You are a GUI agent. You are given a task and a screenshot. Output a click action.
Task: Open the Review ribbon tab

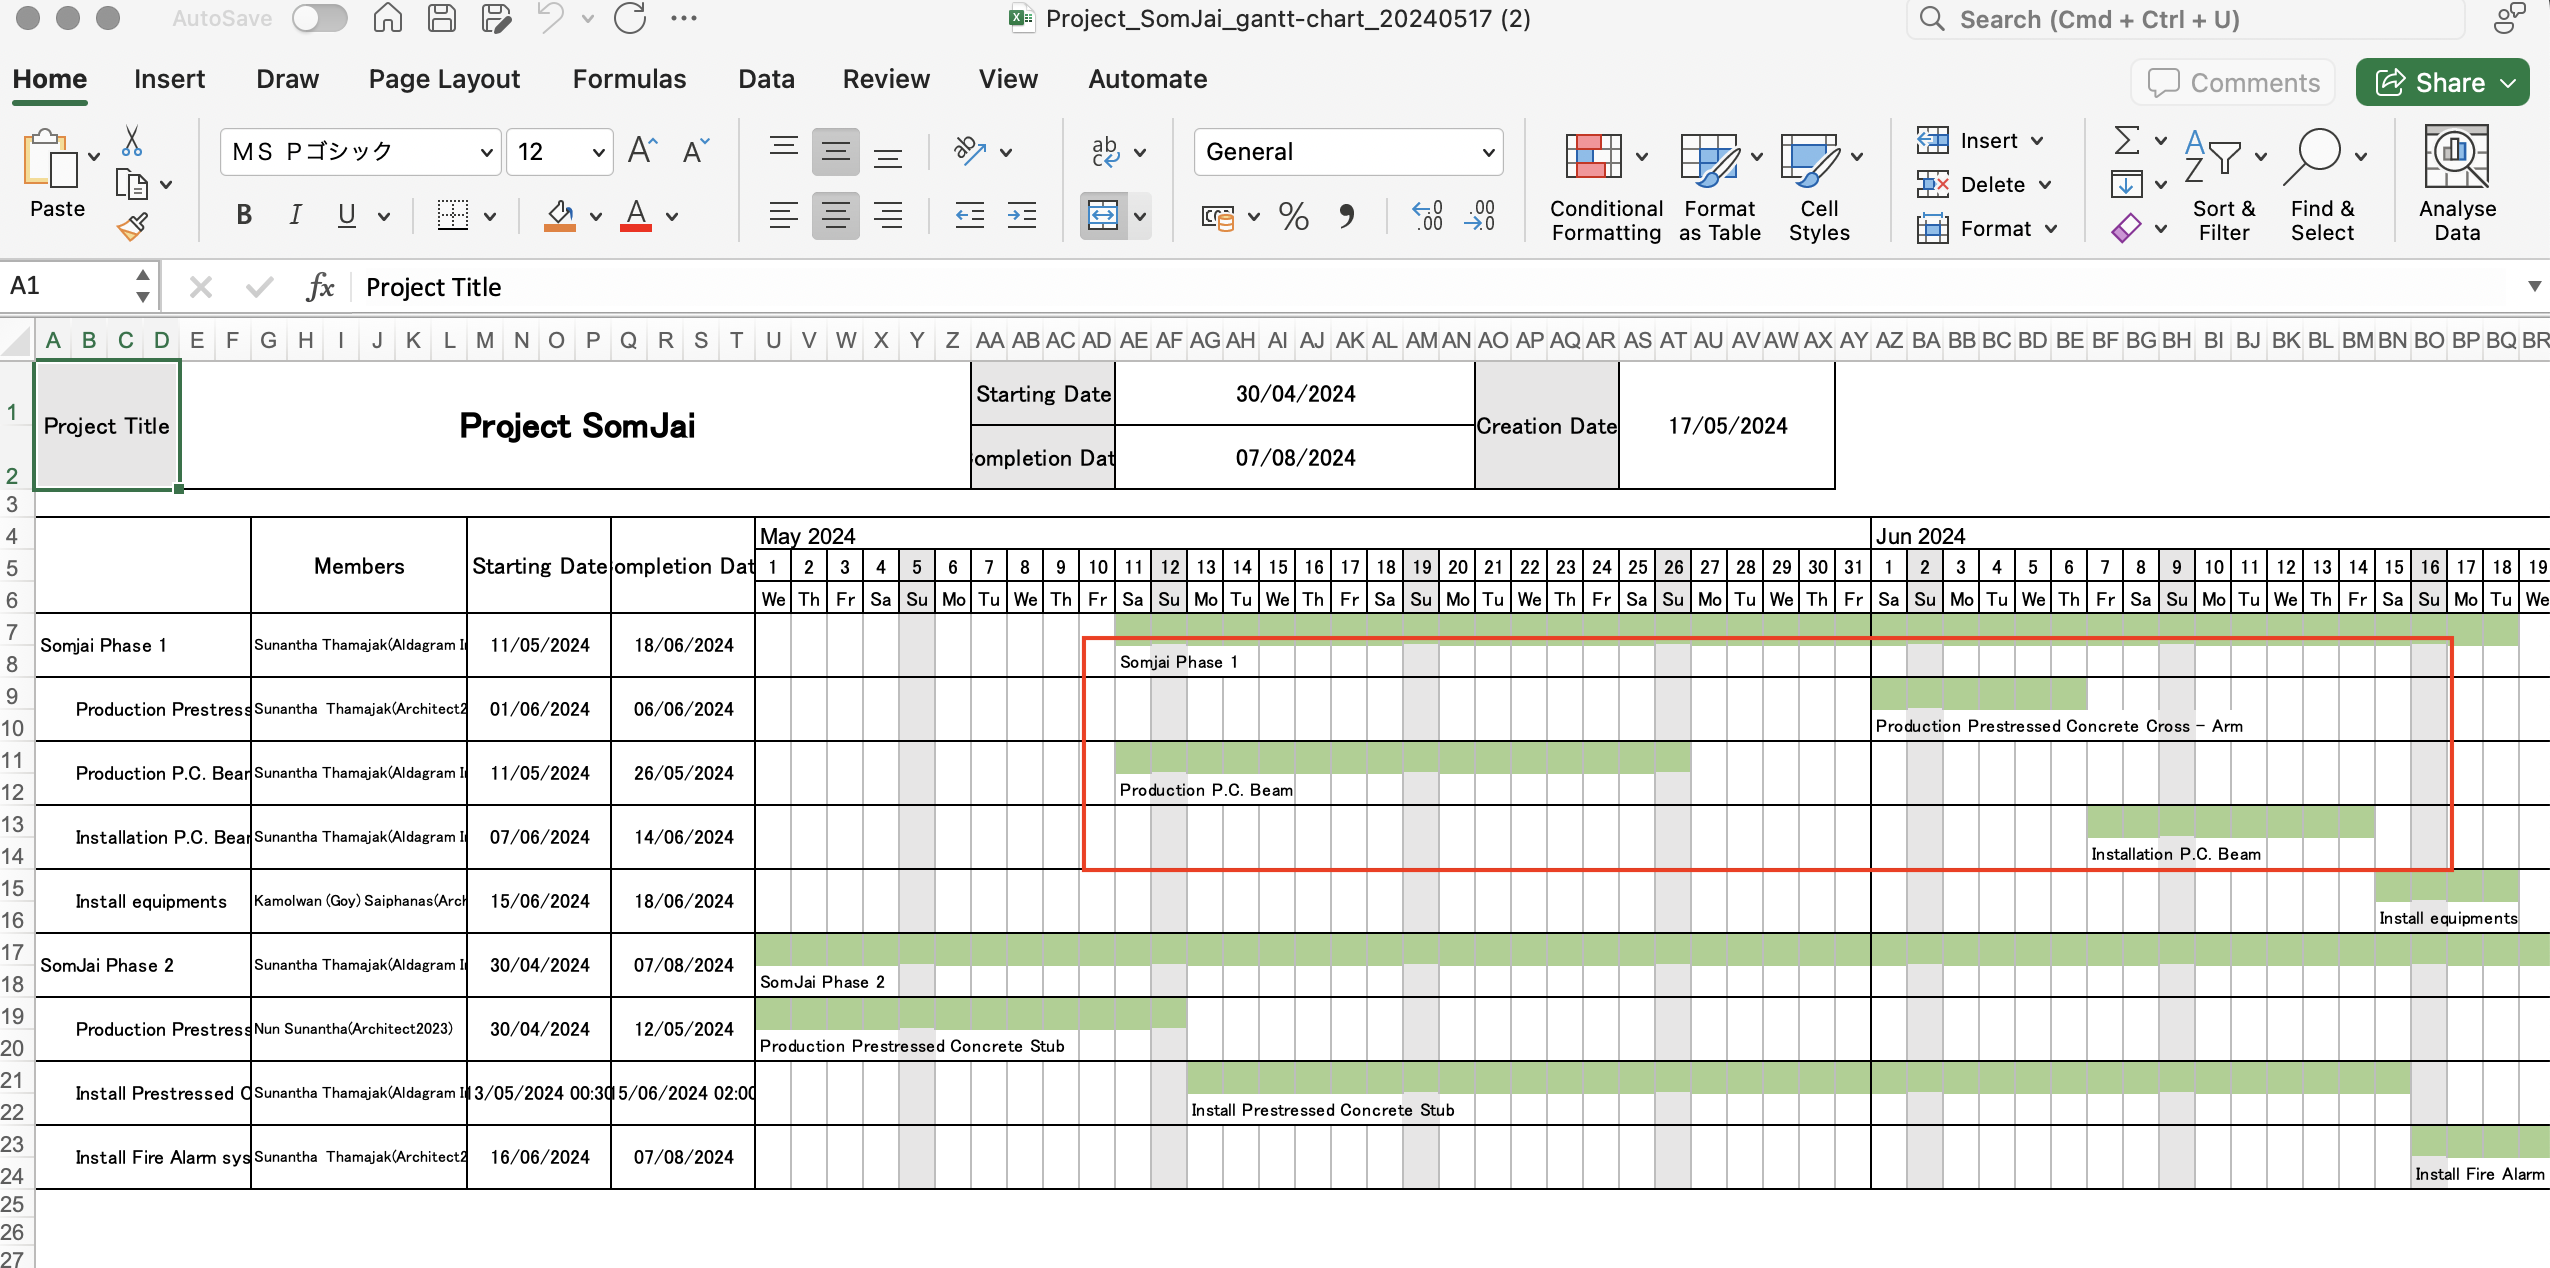coord(884,79)
